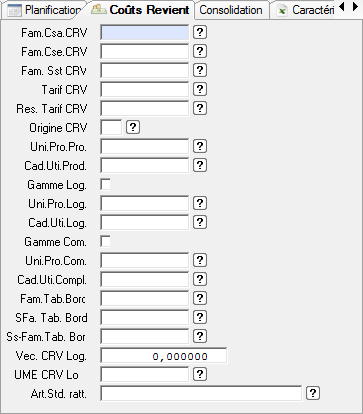Click the lookup icon next to Uni.Pro.Pro.
363x414 pixels.
point(200,146)
